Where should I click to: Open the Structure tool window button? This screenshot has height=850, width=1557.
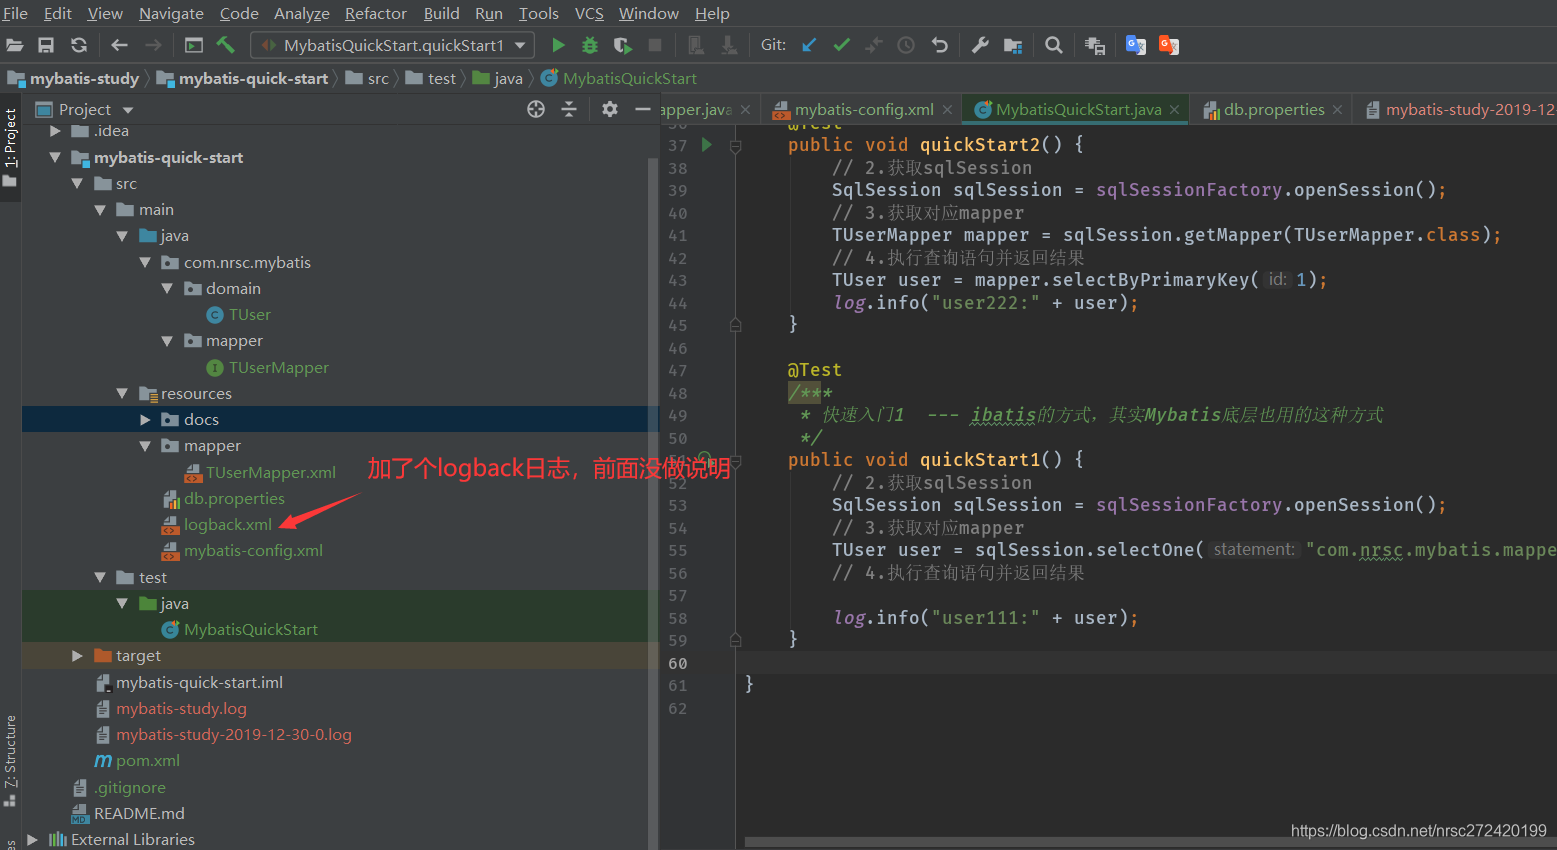10,760
